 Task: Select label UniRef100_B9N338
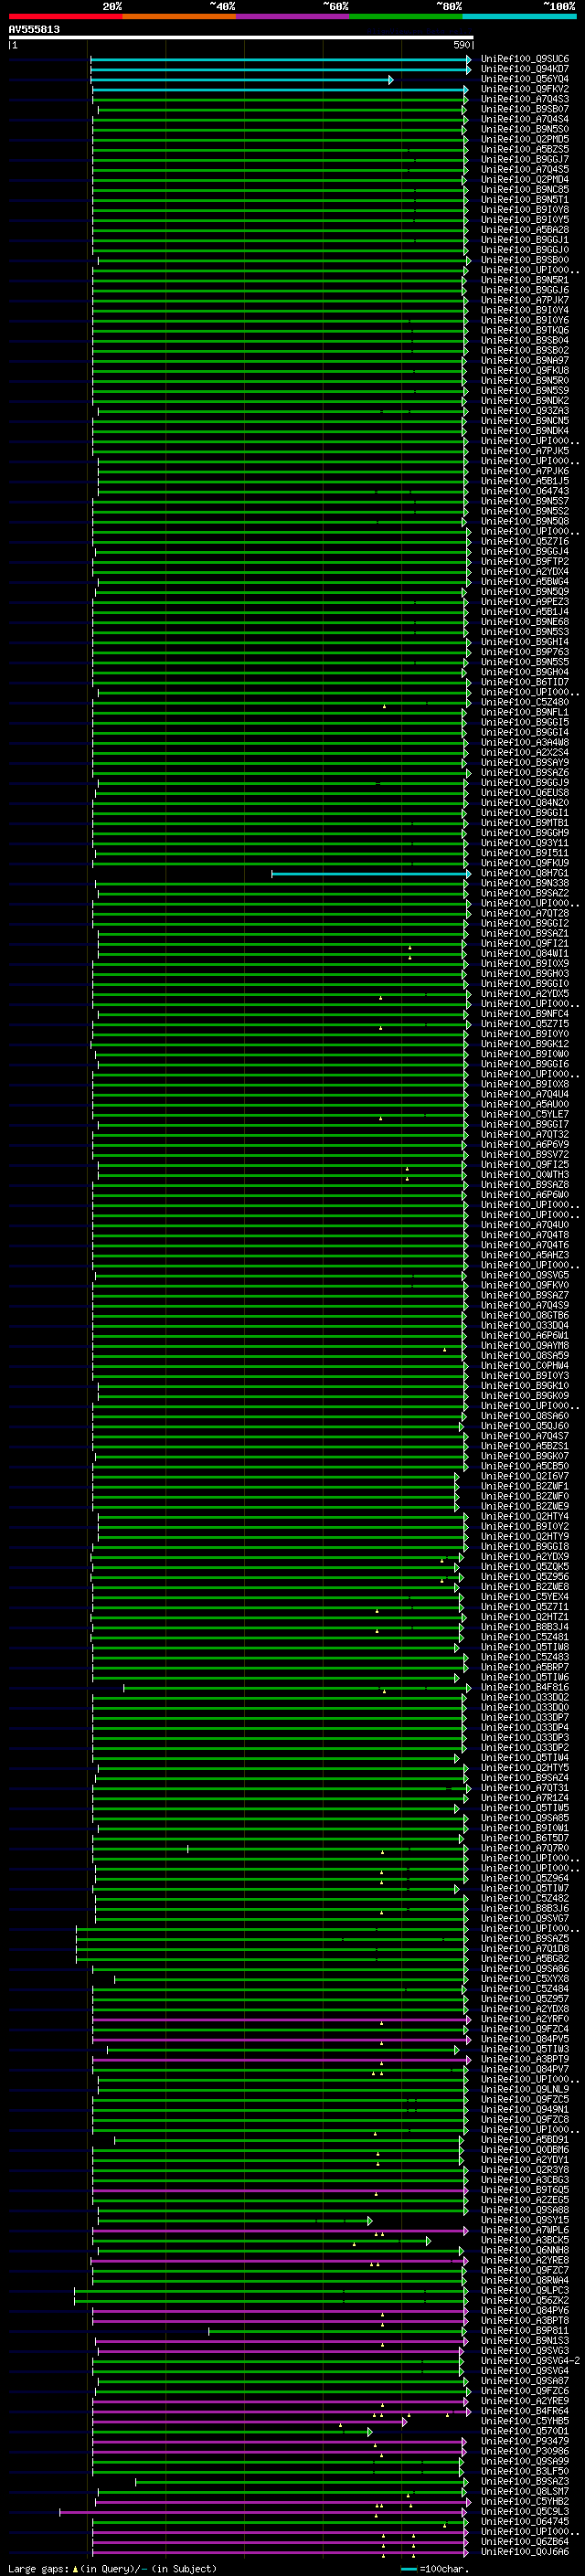tap(524, 883)
